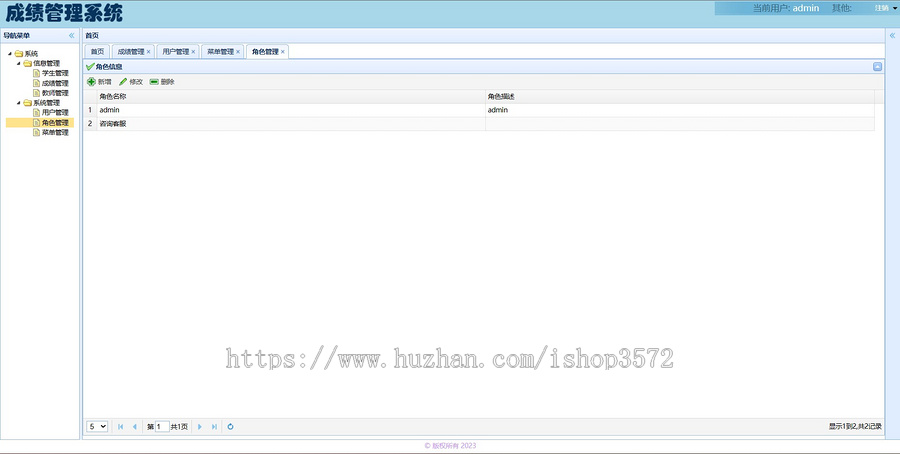Click the 成绩管理系统 title
This screenshot has width=900, height=454.
[64, 13]
